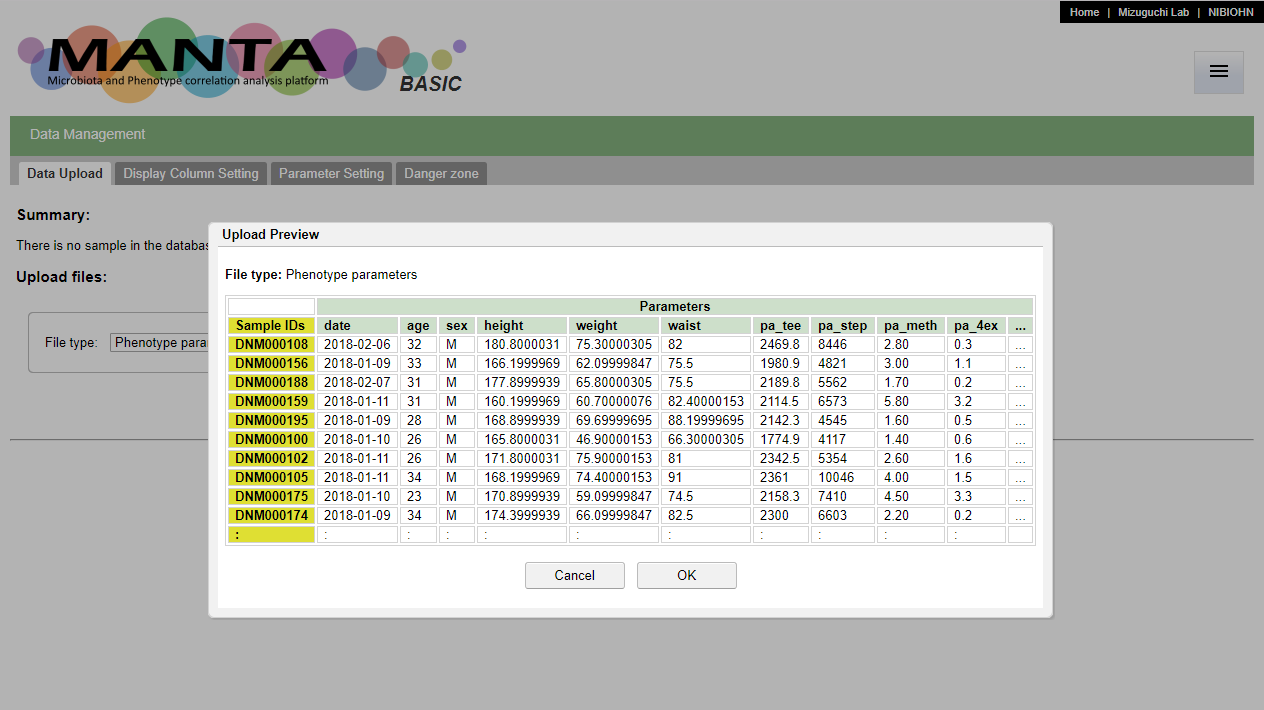
Task: Click date cell 2018-02-07
Action: click(x=357, y=382)
